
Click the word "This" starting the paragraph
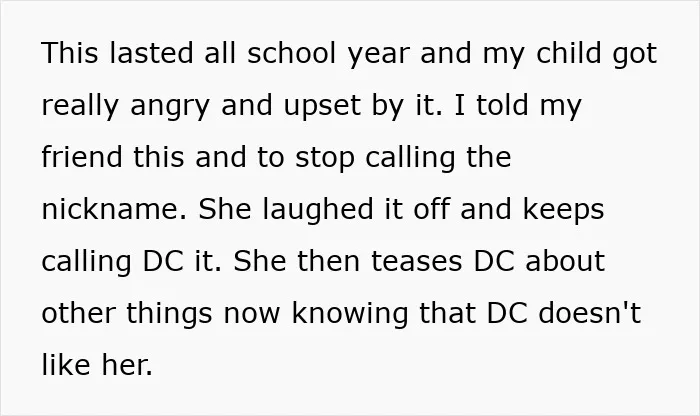[69, 53]
